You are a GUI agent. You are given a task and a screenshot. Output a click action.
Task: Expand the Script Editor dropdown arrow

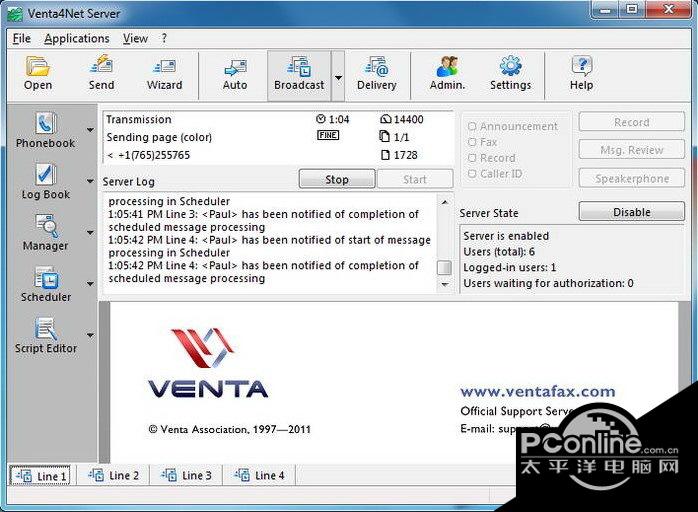[x=90, y=335]
